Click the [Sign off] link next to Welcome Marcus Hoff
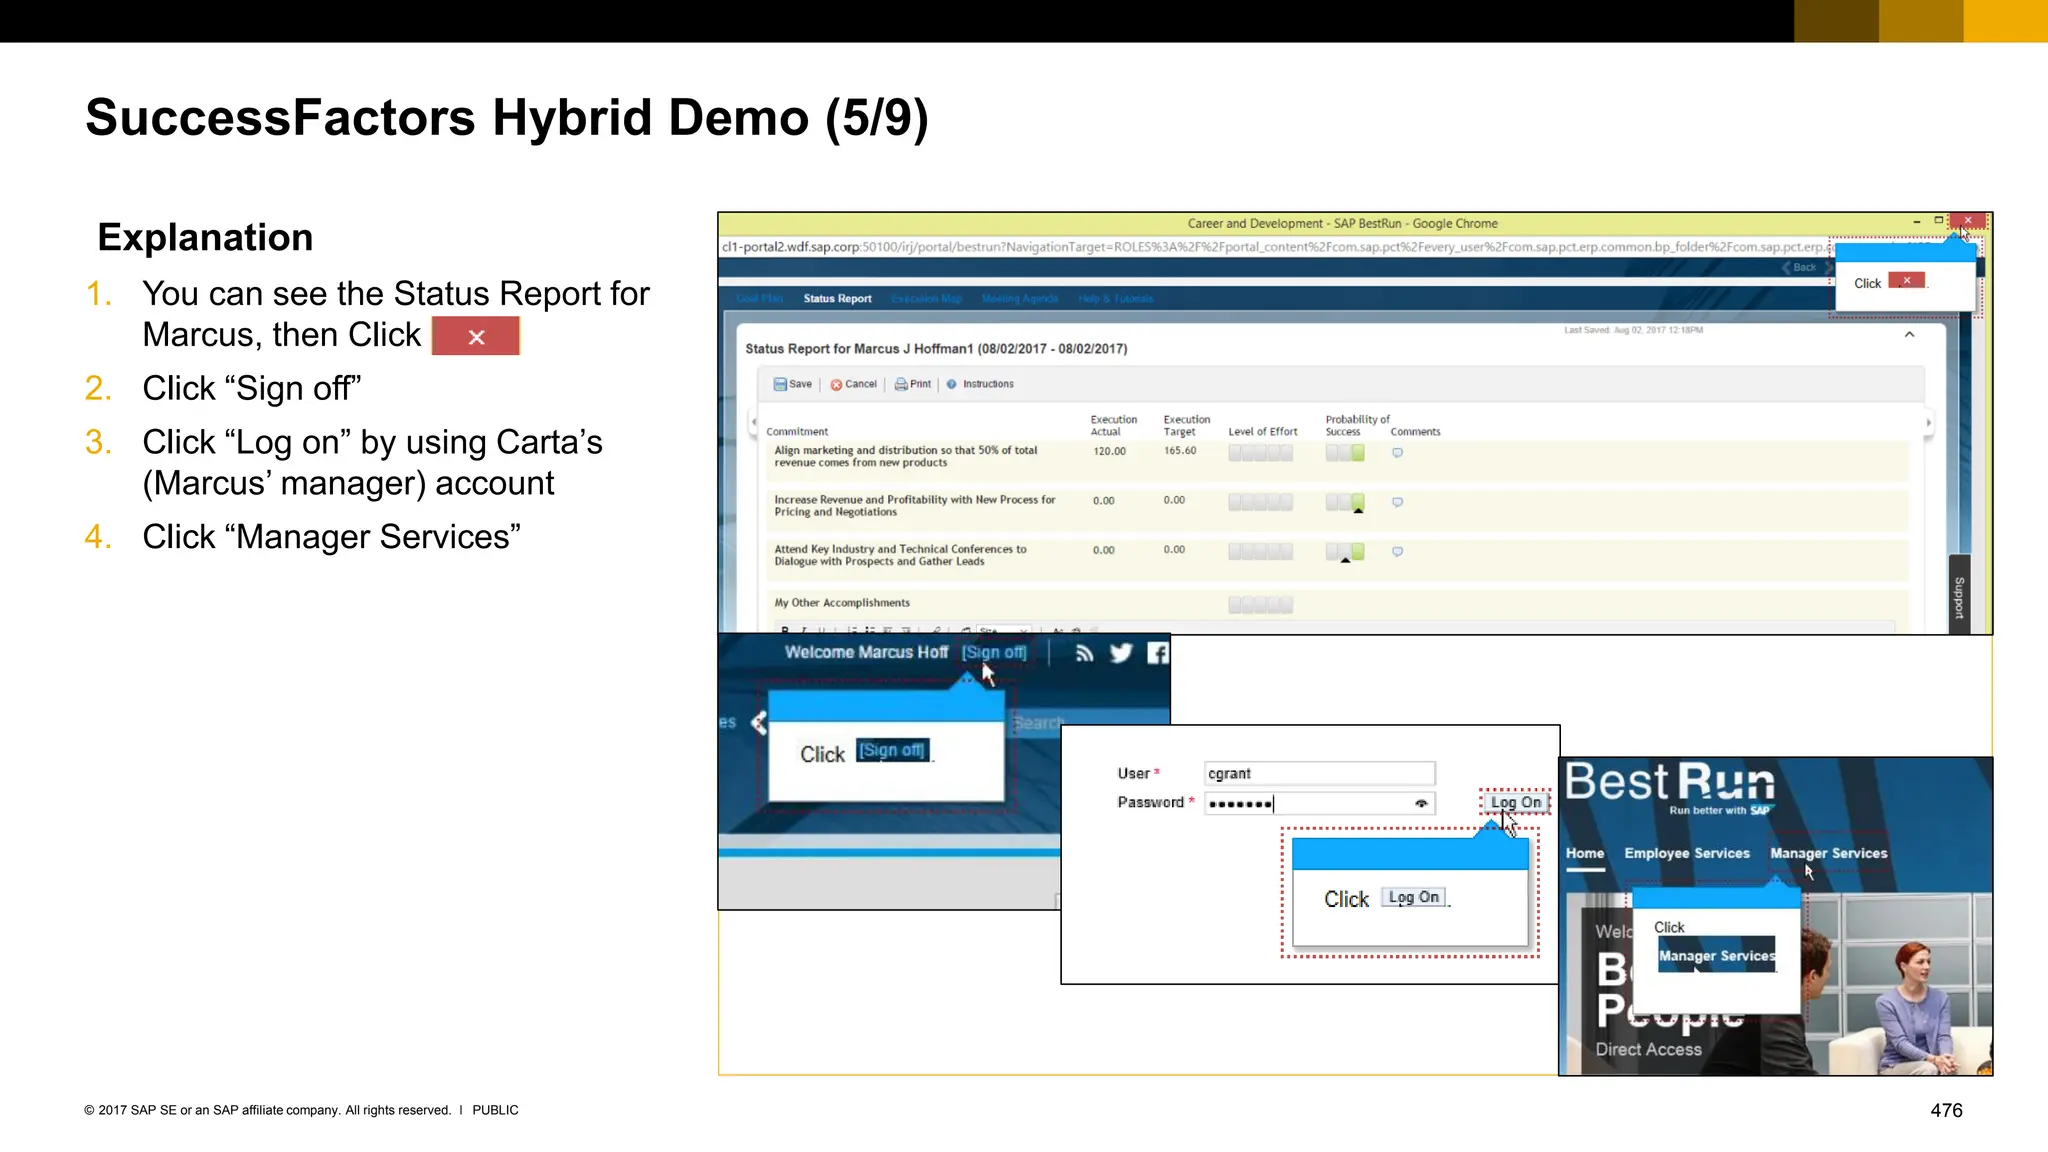The height and width of the screenshot is (1152, 2048). point(994,653)
